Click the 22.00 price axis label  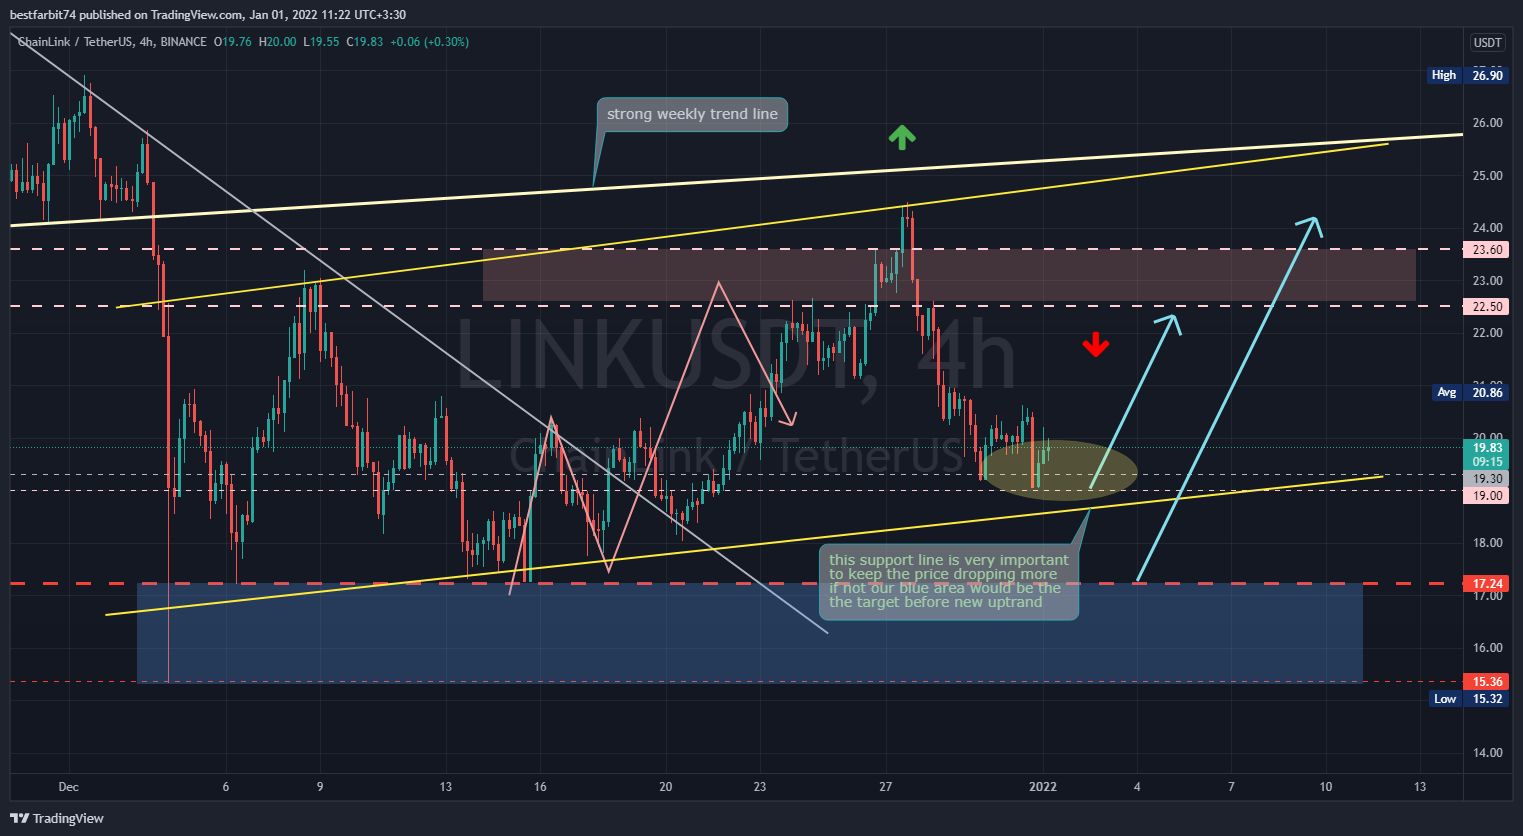1487,333
